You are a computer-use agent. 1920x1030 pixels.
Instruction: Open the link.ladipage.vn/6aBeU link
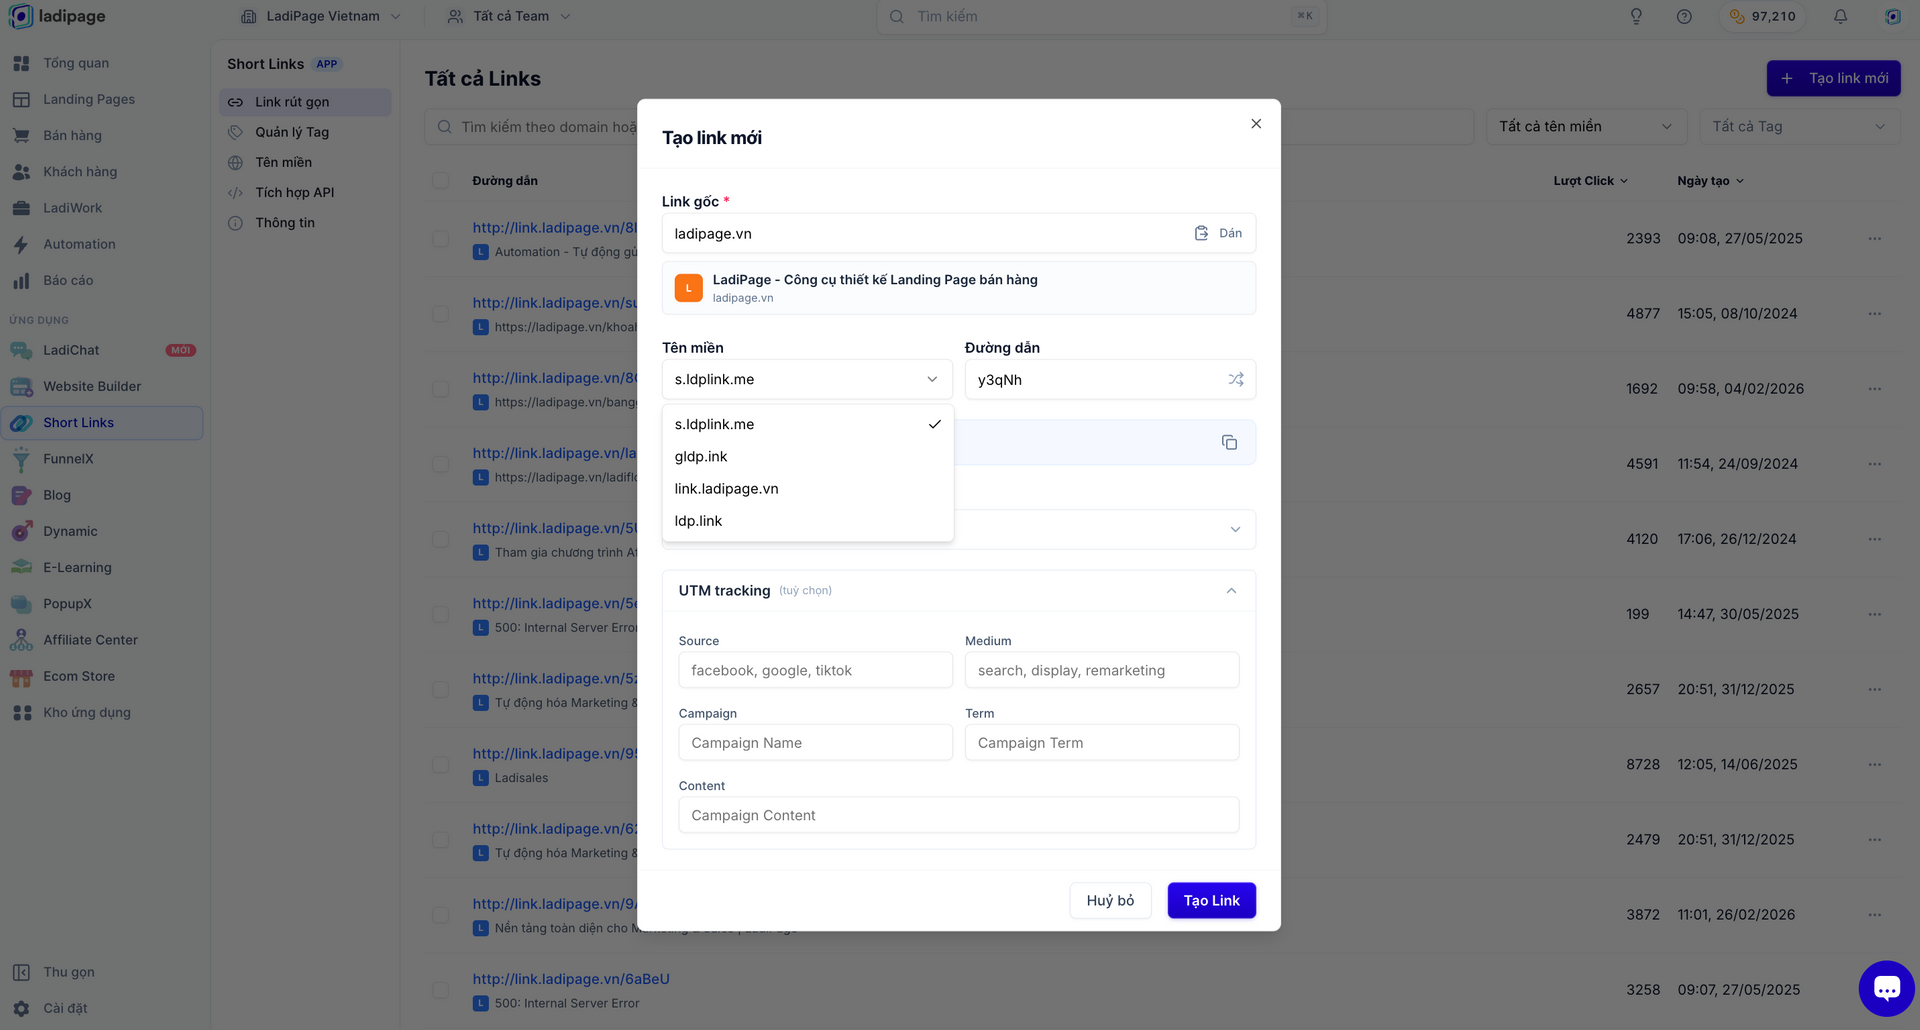pyautogui.click(x=571, y=979)
